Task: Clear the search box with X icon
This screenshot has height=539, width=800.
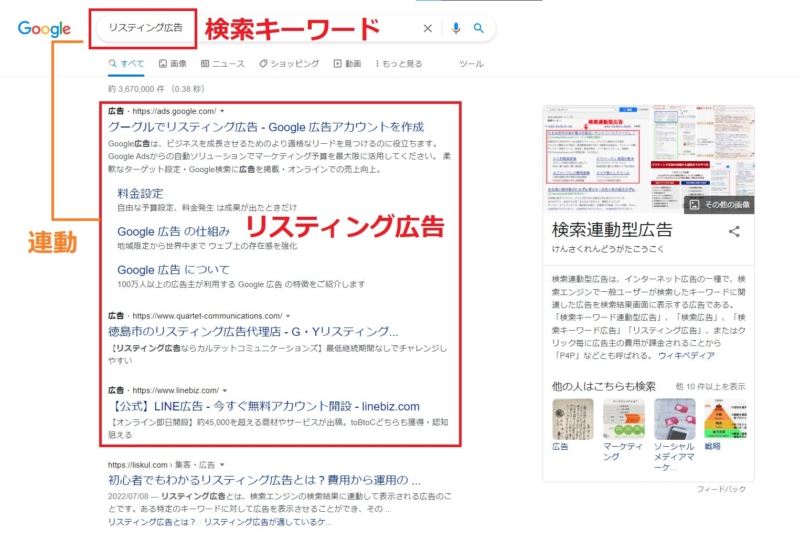Action: click(428, 28)
